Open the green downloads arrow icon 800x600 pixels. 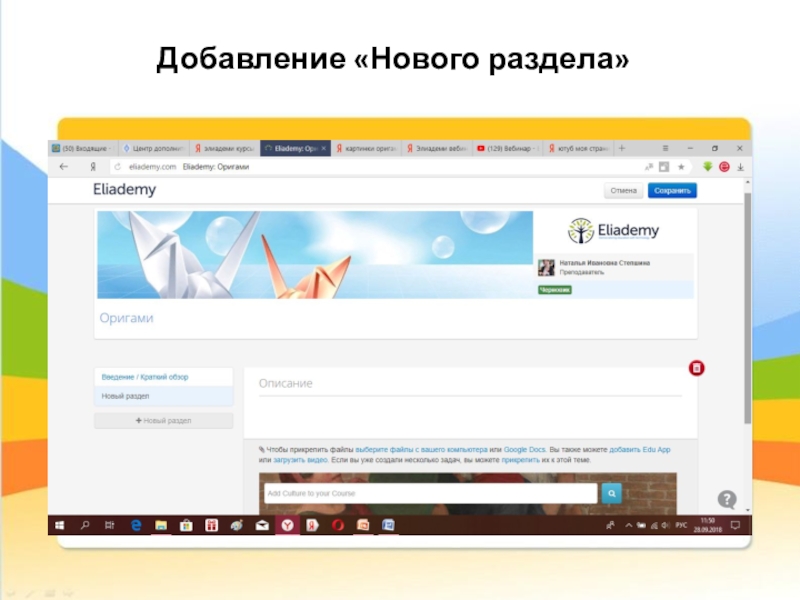click(708, 167)
